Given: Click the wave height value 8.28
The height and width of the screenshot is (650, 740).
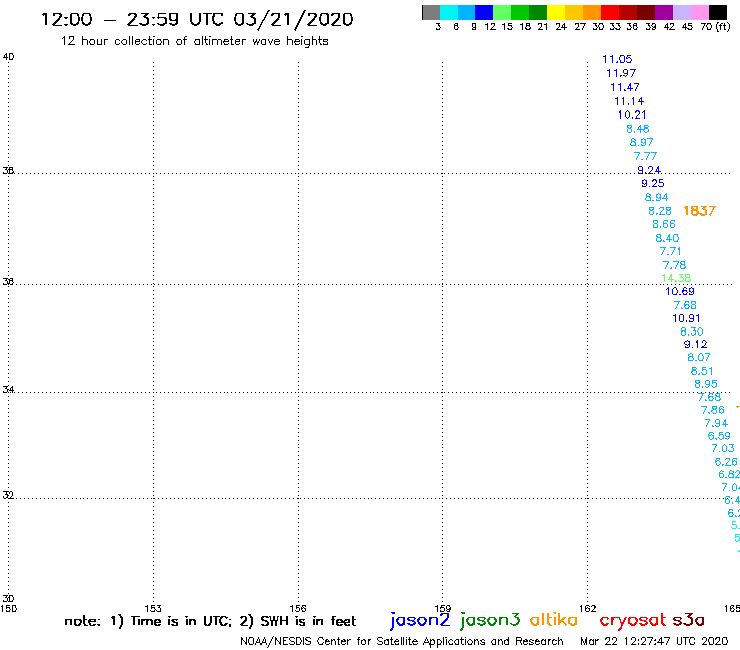Looking at the screenshot, I should click(660, 211).
